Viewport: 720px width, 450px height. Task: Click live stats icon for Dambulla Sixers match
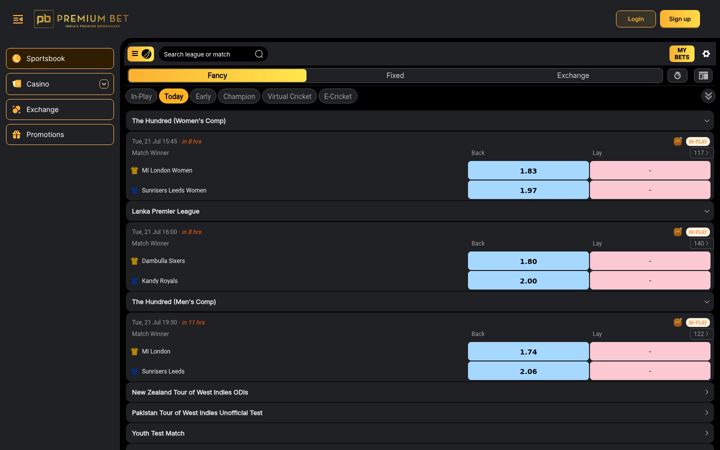click(677, 232)
